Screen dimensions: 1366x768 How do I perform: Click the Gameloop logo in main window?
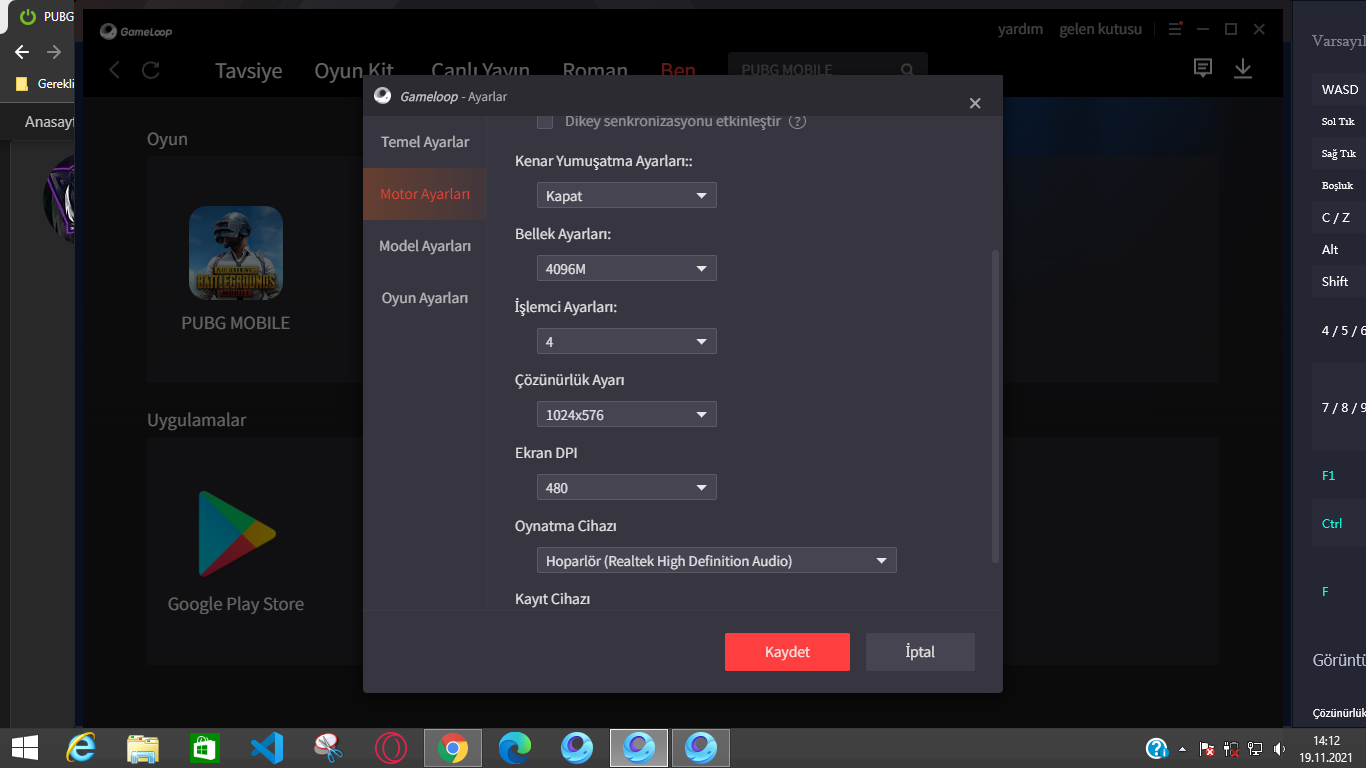[x=136, y=31]
